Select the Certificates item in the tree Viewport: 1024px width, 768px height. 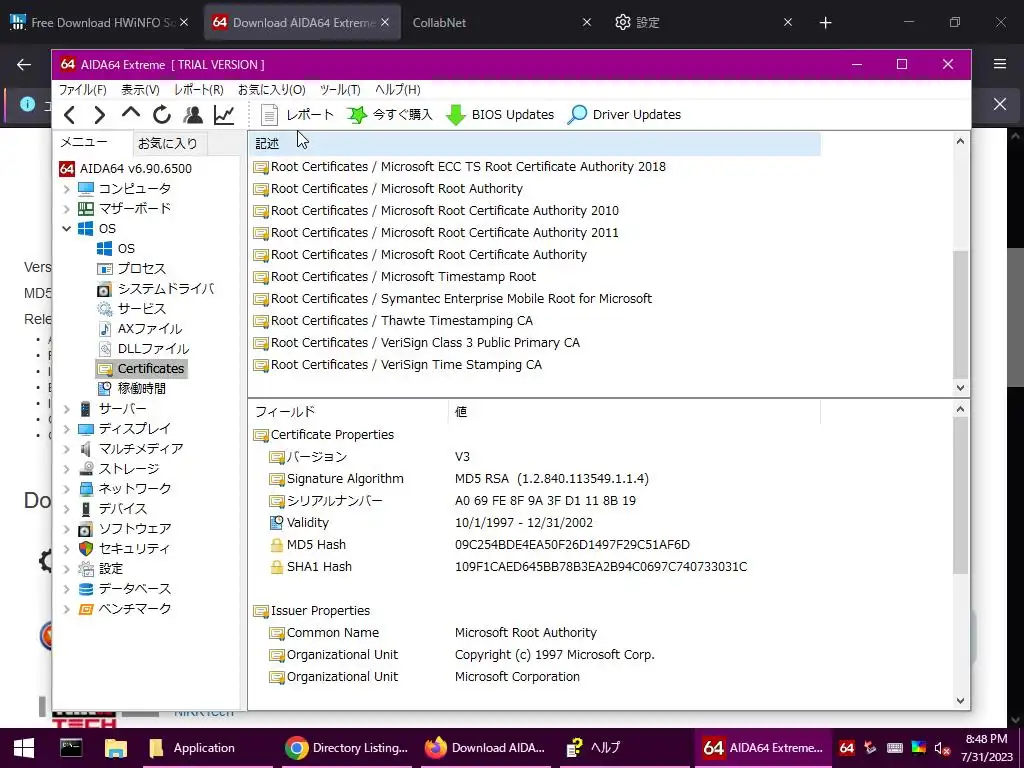click(x=141, y=369)
